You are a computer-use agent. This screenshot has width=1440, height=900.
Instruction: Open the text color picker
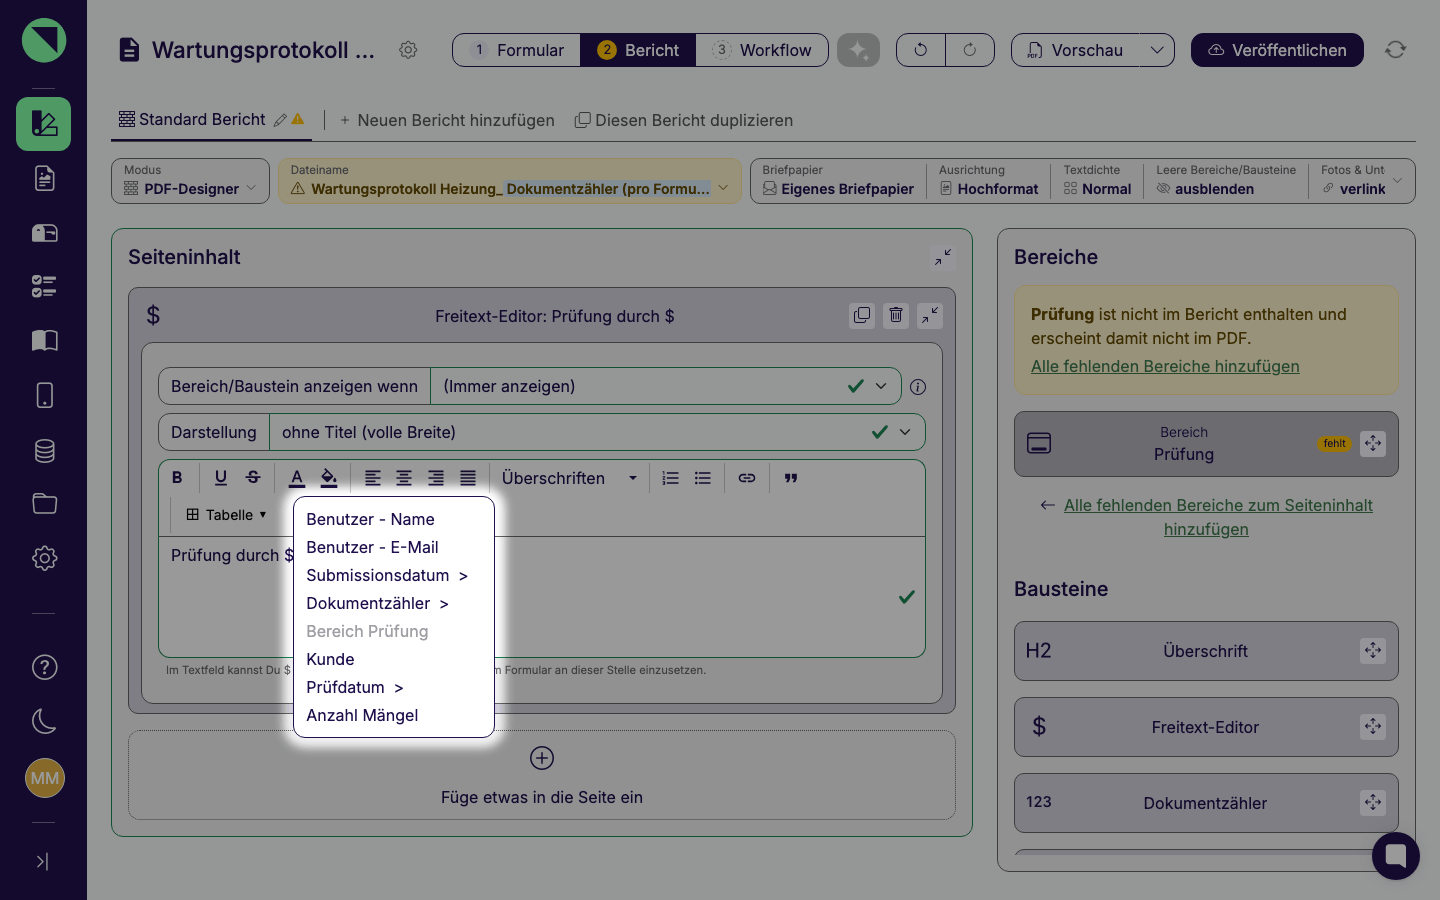[x=297, y=478]
